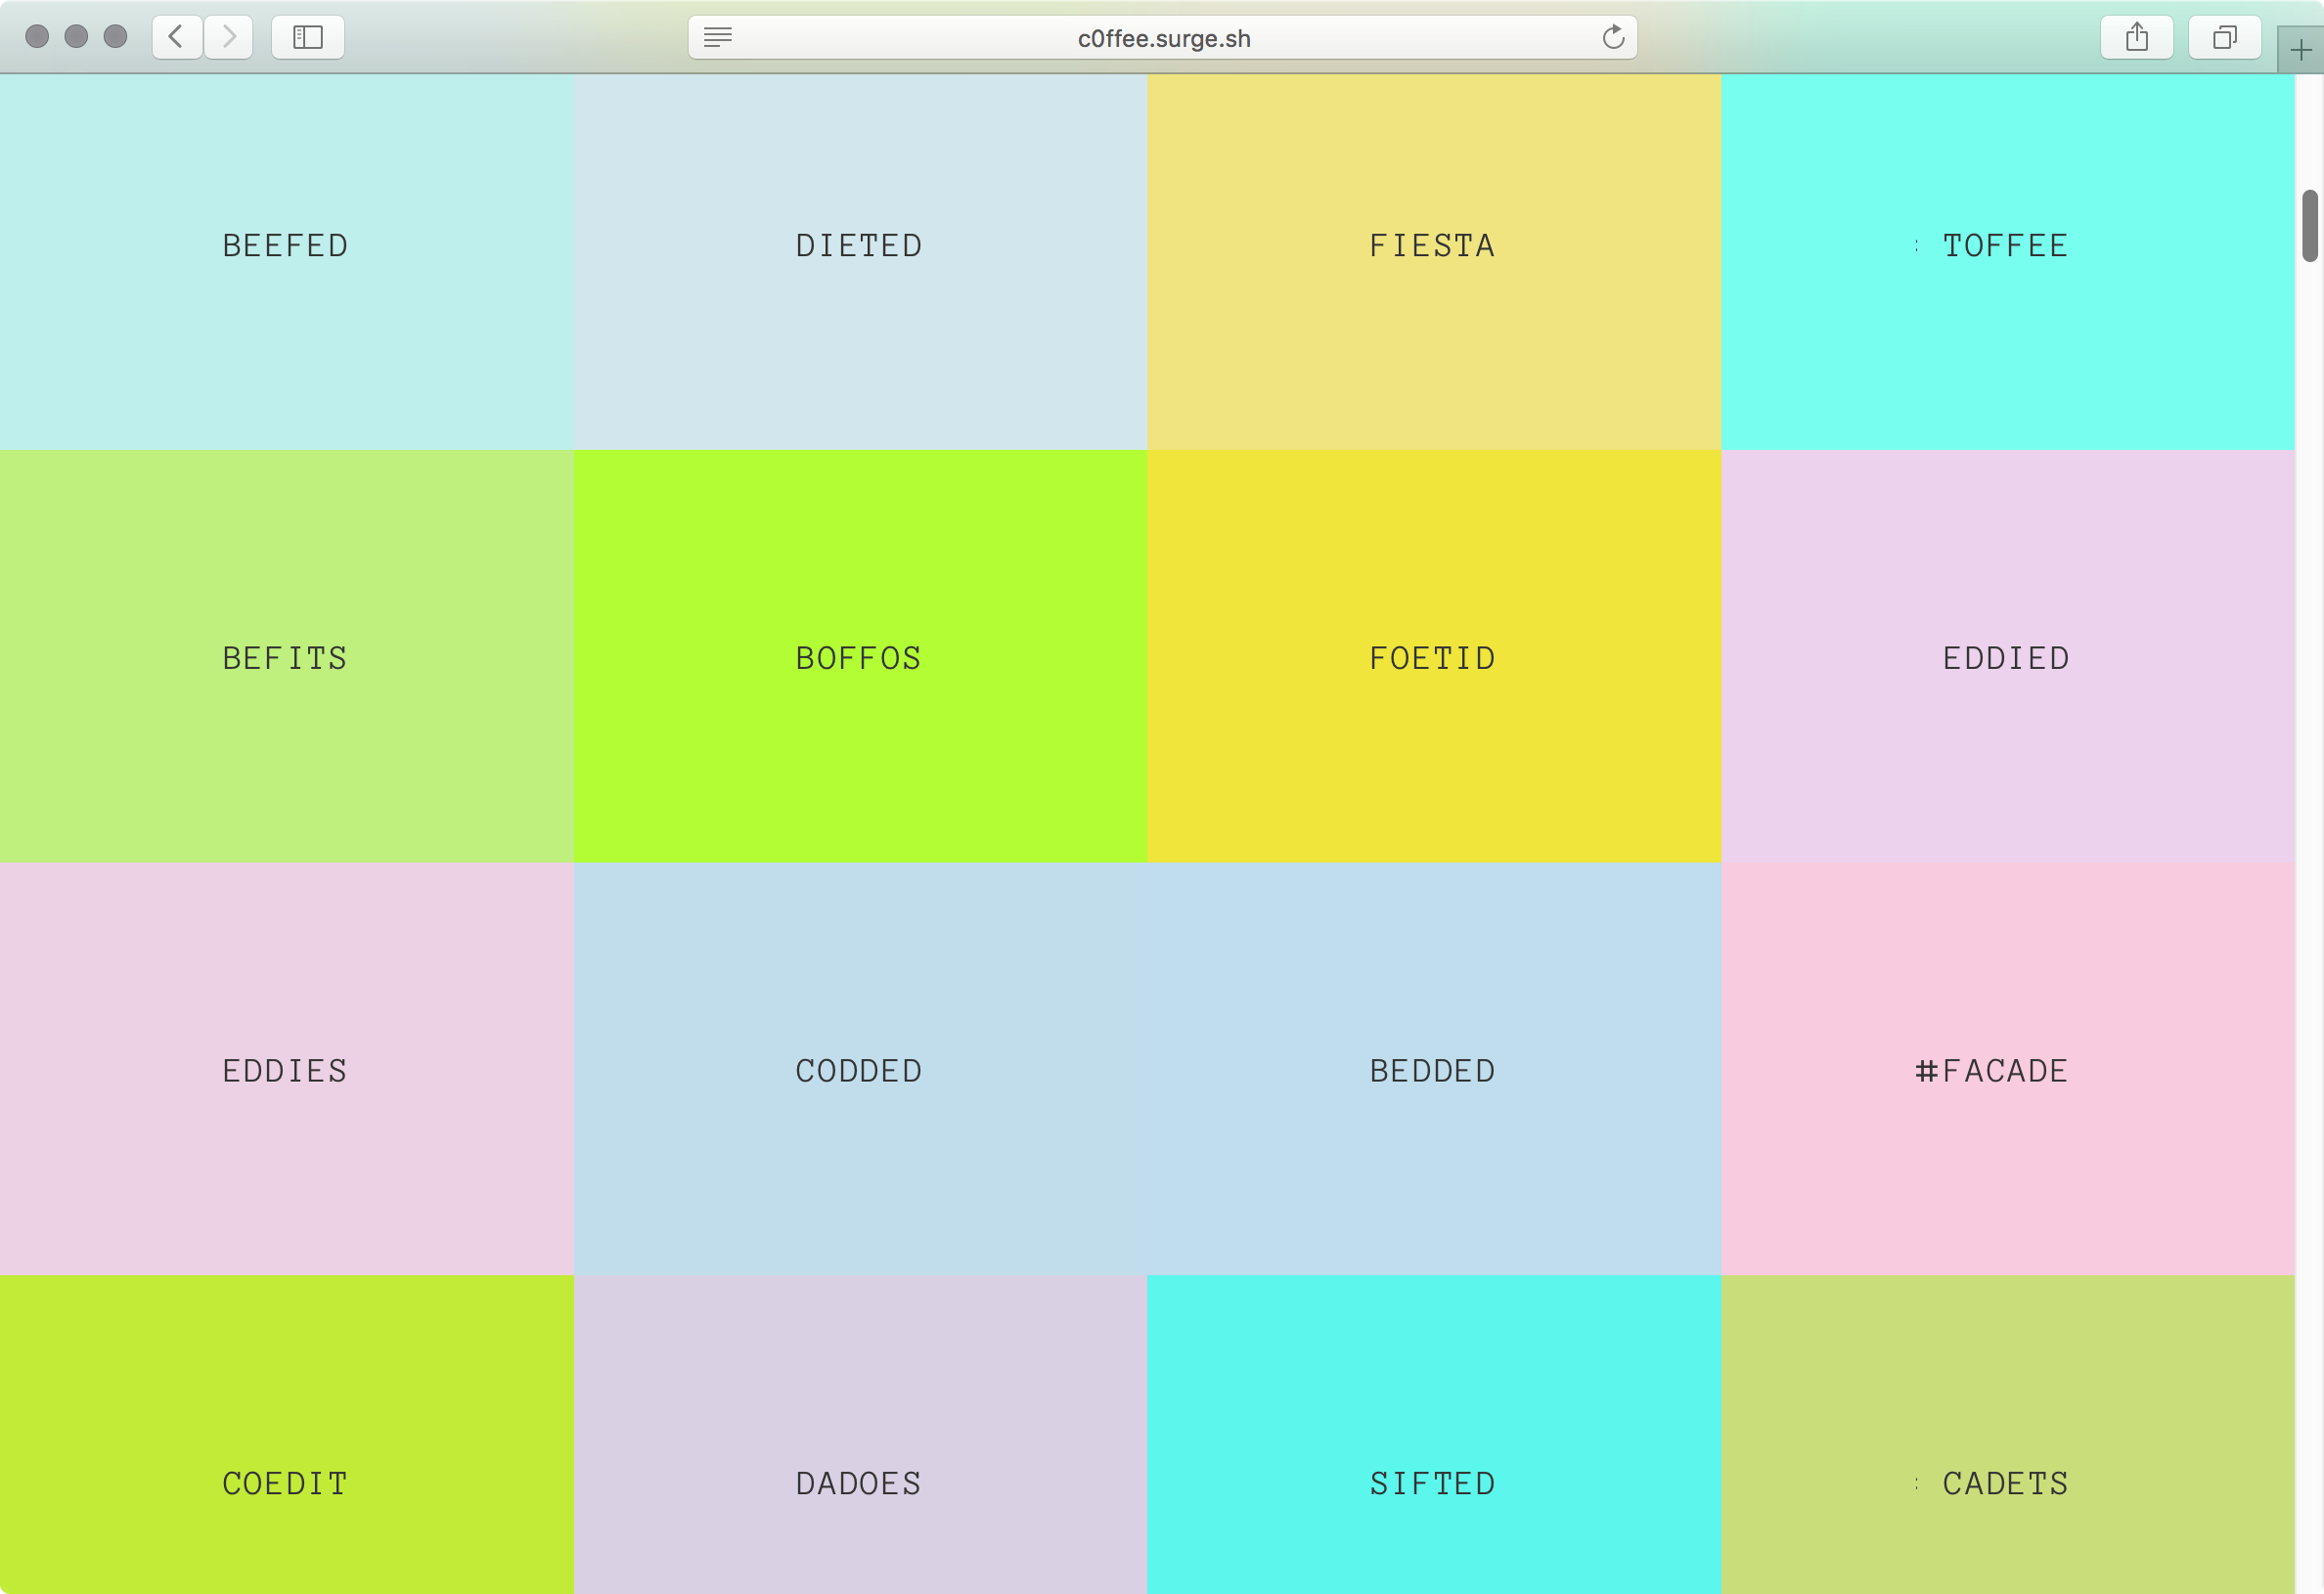Reload the c0ffee.surge.sh page

click(x=1613, y=37)
